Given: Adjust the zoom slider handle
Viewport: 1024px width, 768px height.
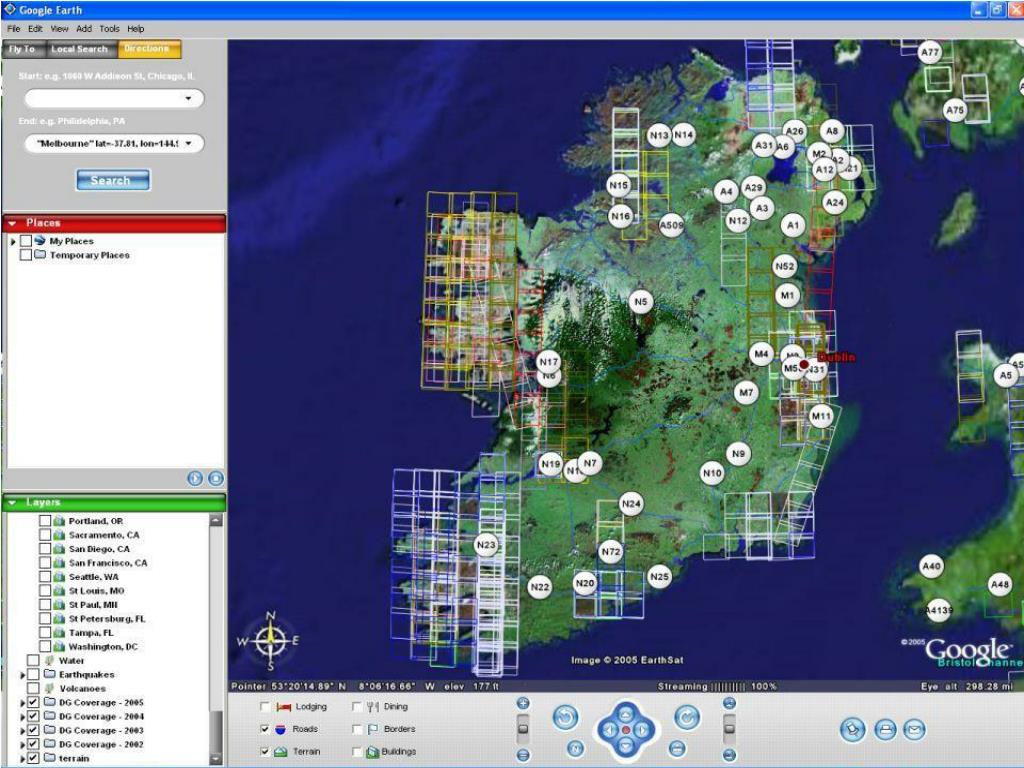Looking at the screenshot, I should point(523,728).
